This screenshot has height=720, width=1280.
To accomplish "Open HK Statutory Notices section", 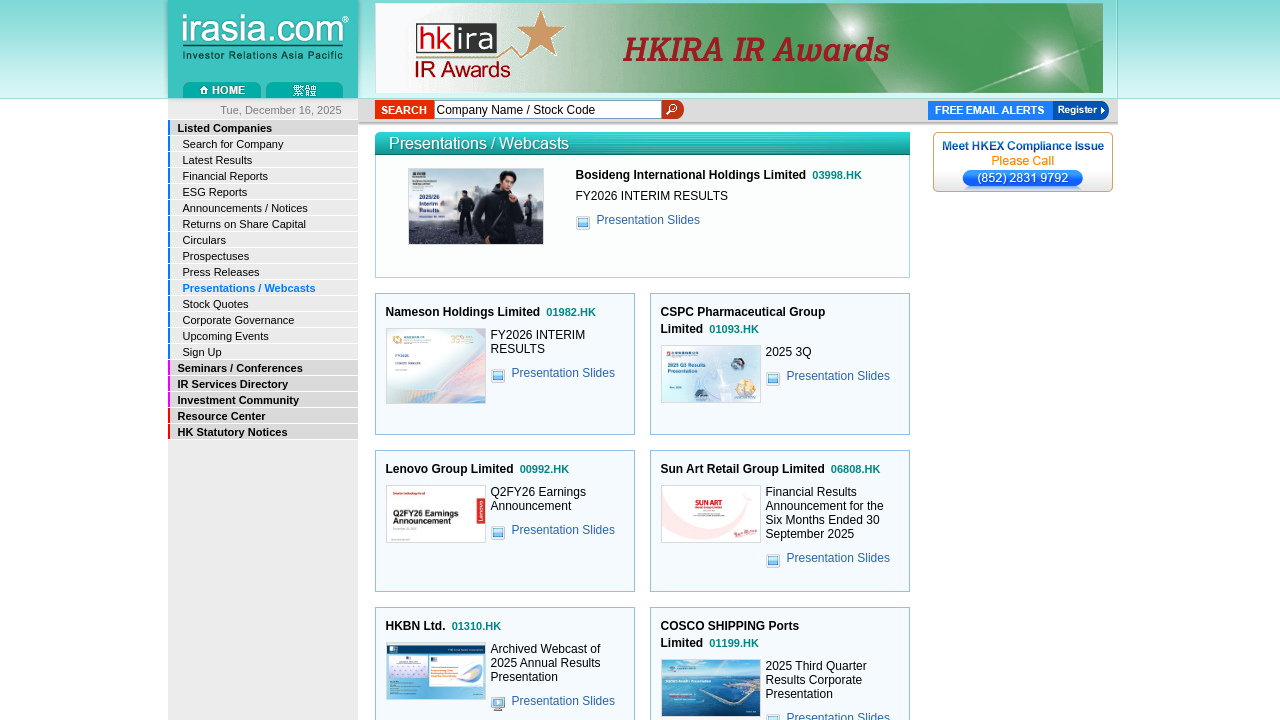I will pos(263,432).
